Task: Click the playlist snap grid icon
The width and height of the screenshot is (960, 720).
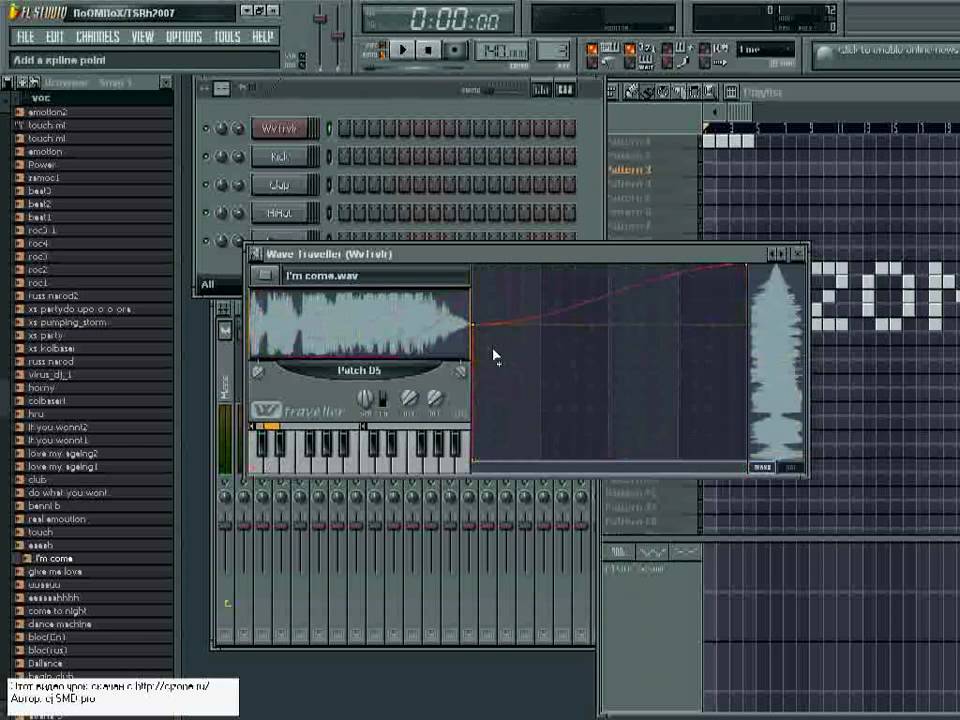Action: point(730,92)
